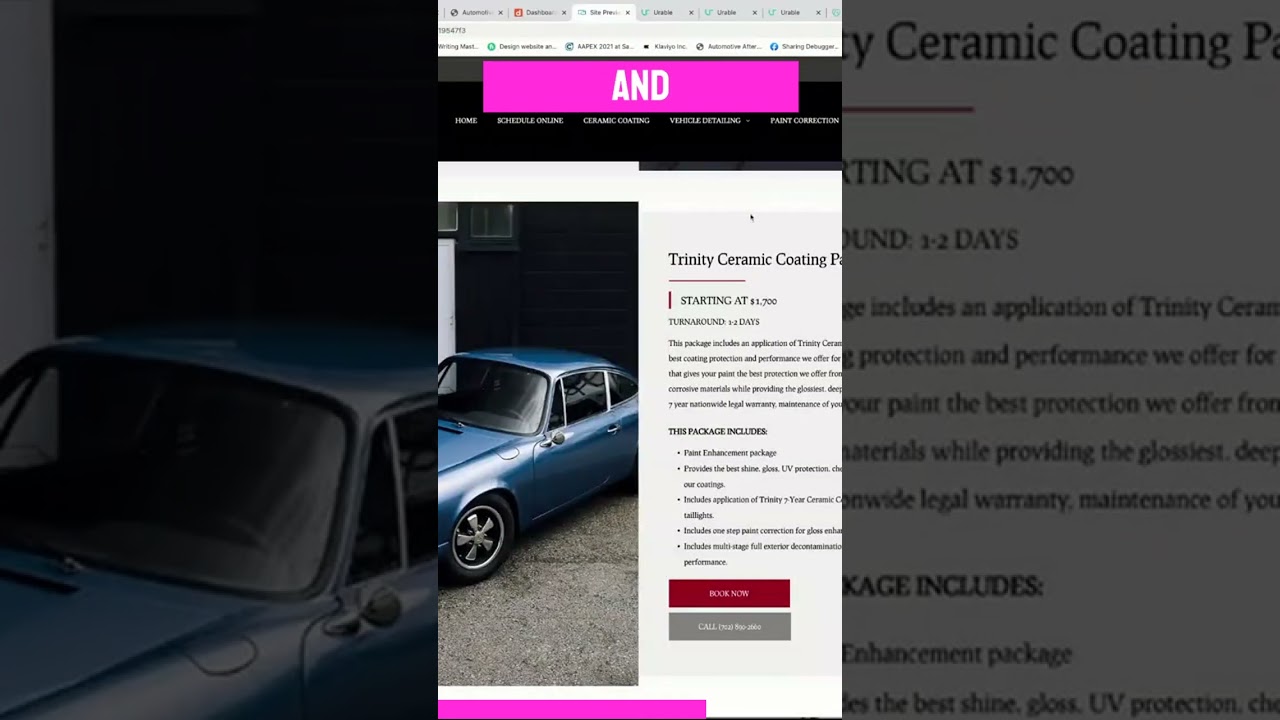Open the Klaviyo Inc. bookmark
The image size is (1280, 720).
(664, 46)
